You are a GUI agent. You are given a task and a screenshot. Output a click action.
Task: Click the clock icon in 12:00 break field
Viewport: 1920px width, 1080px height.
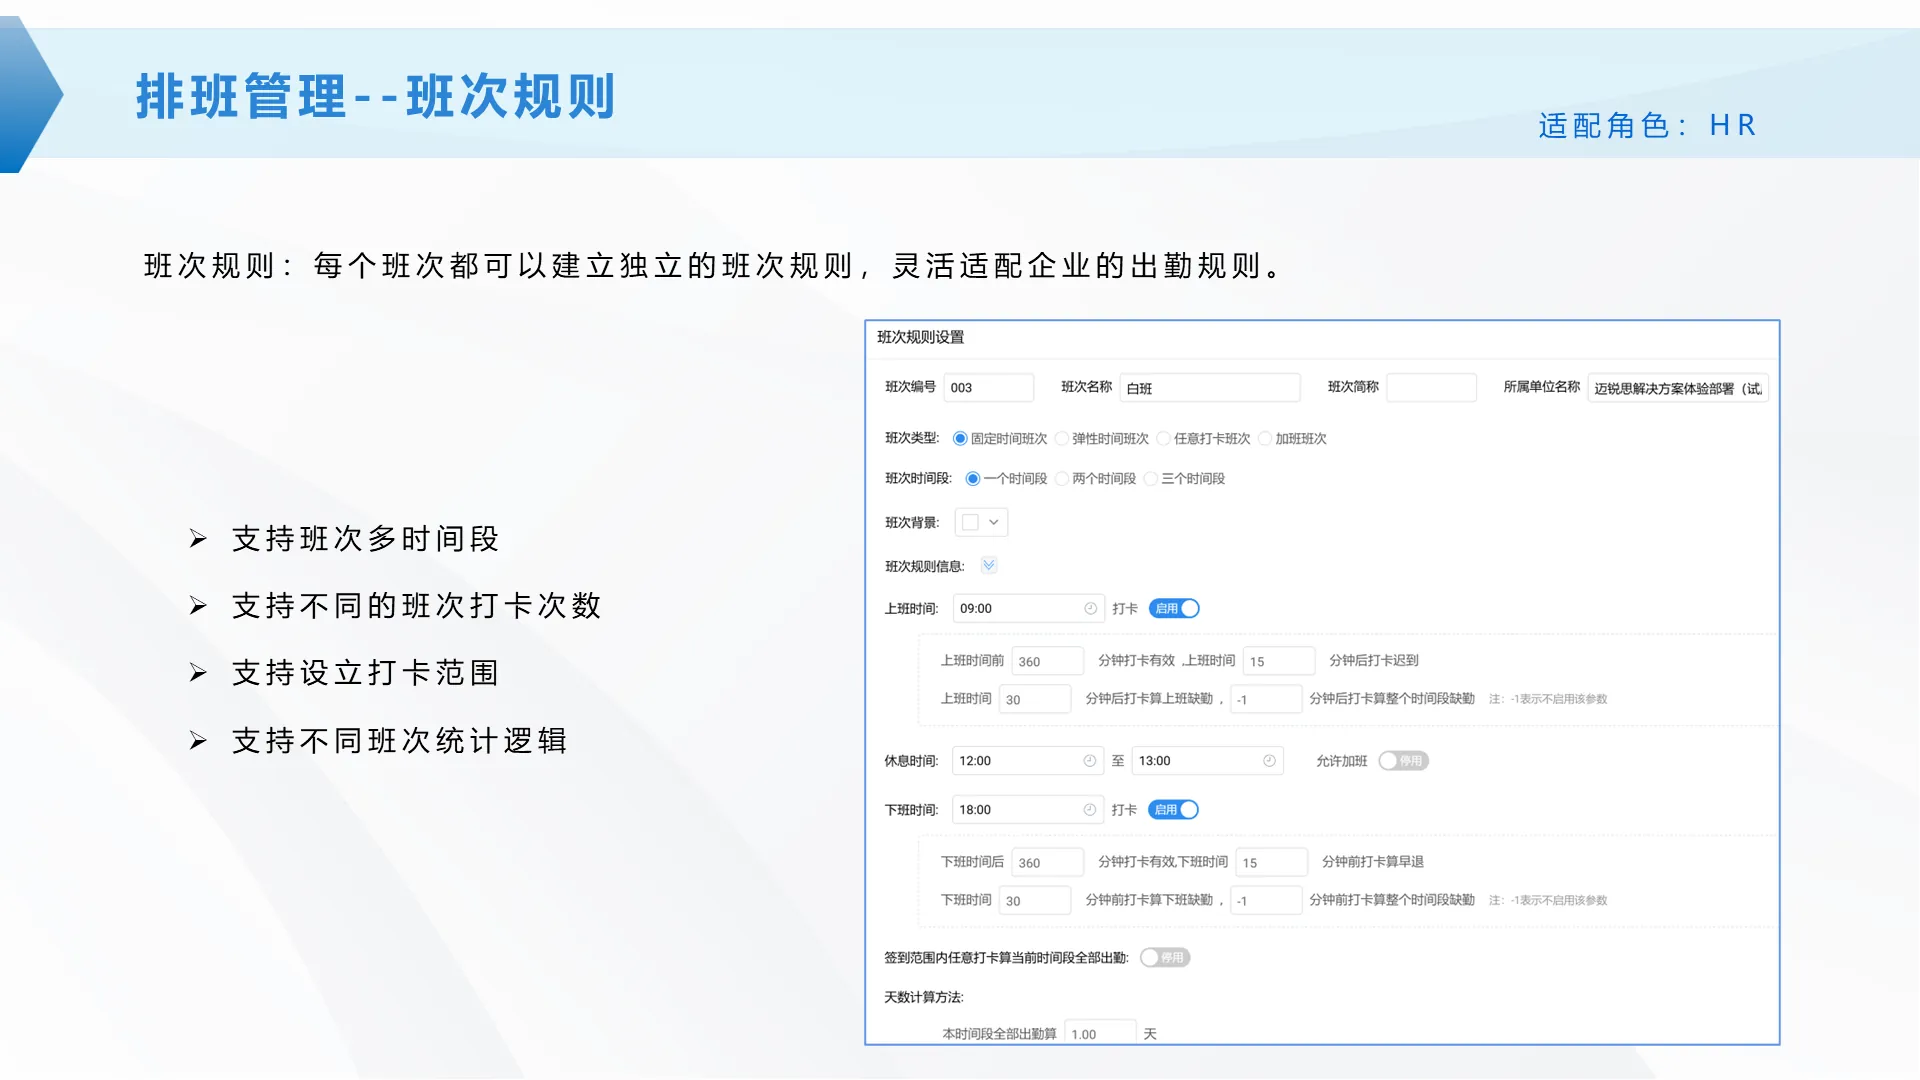tap(1089, 761)
